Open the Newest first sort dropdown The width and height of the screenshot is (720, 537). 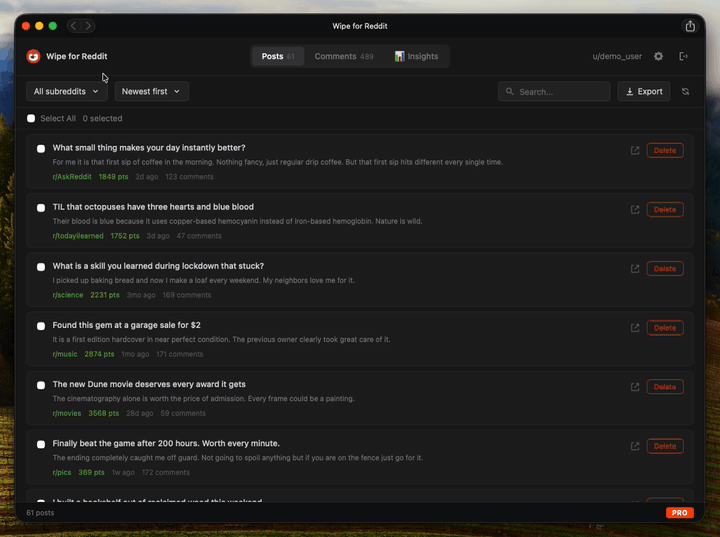coord(151,91)
